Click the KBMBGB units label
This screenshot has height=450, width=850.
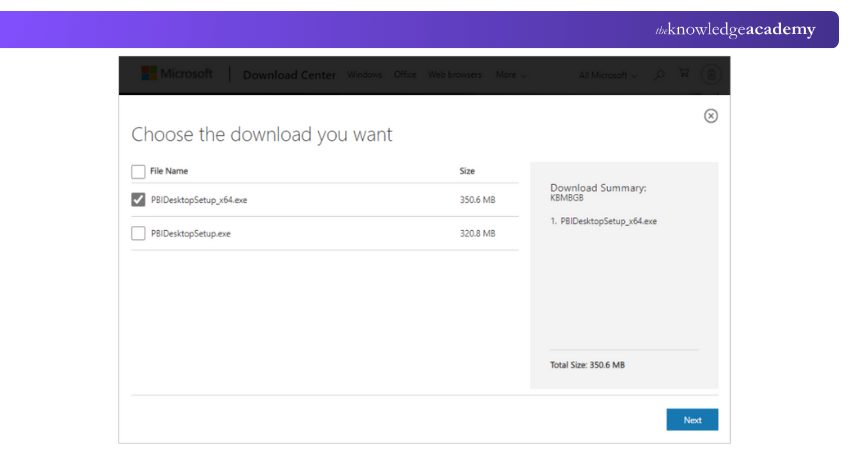(x=567, y=198)
